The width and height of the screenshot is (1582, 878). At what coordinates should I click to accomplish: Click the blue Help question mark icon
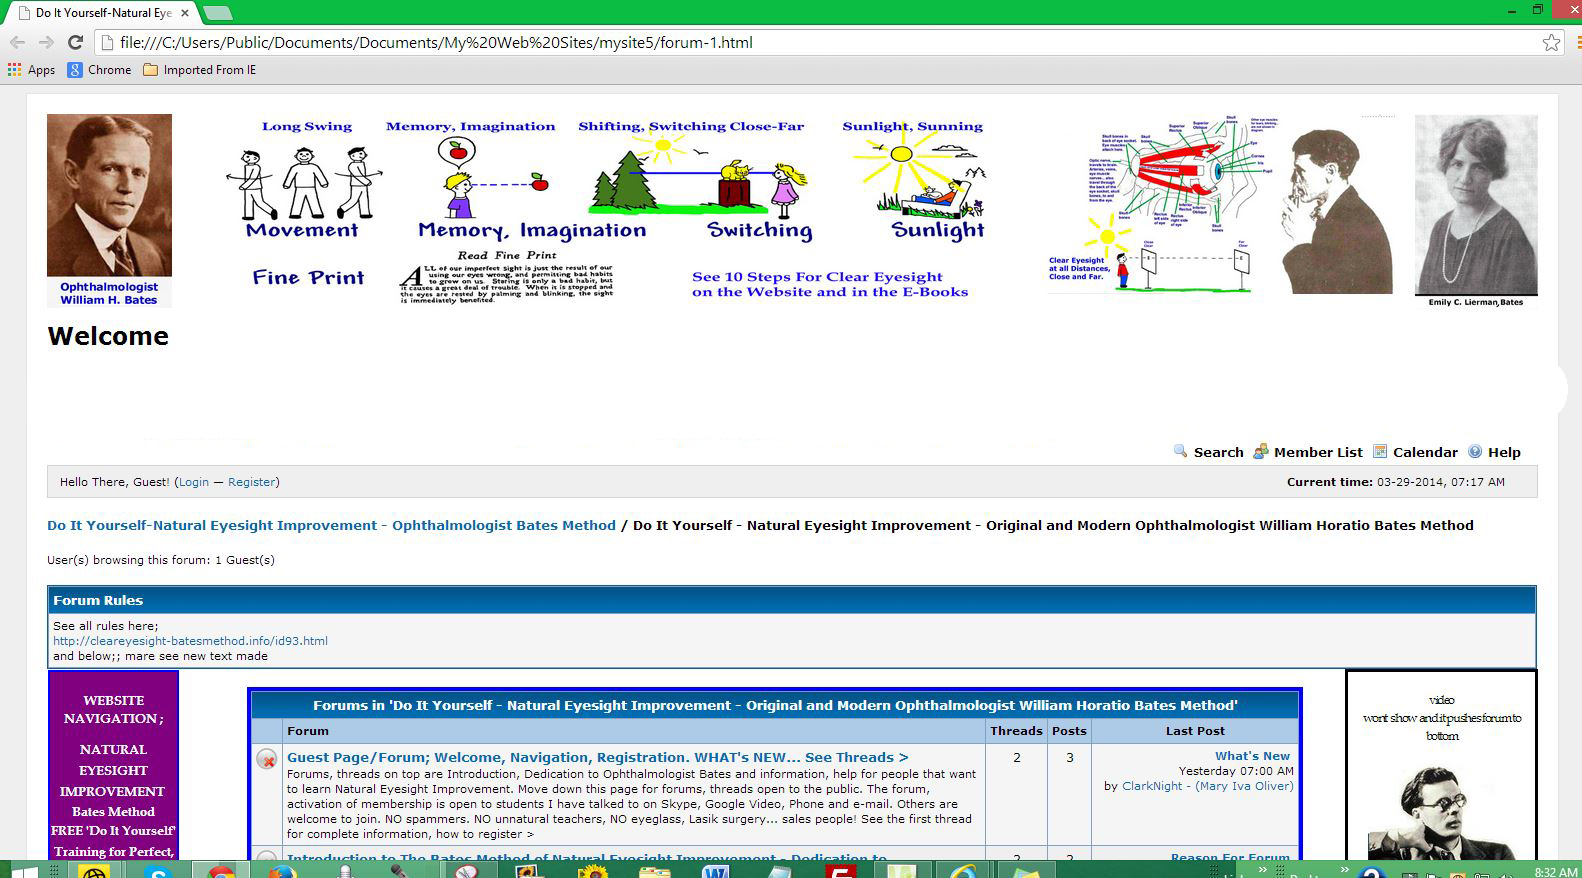(1475, 451)
